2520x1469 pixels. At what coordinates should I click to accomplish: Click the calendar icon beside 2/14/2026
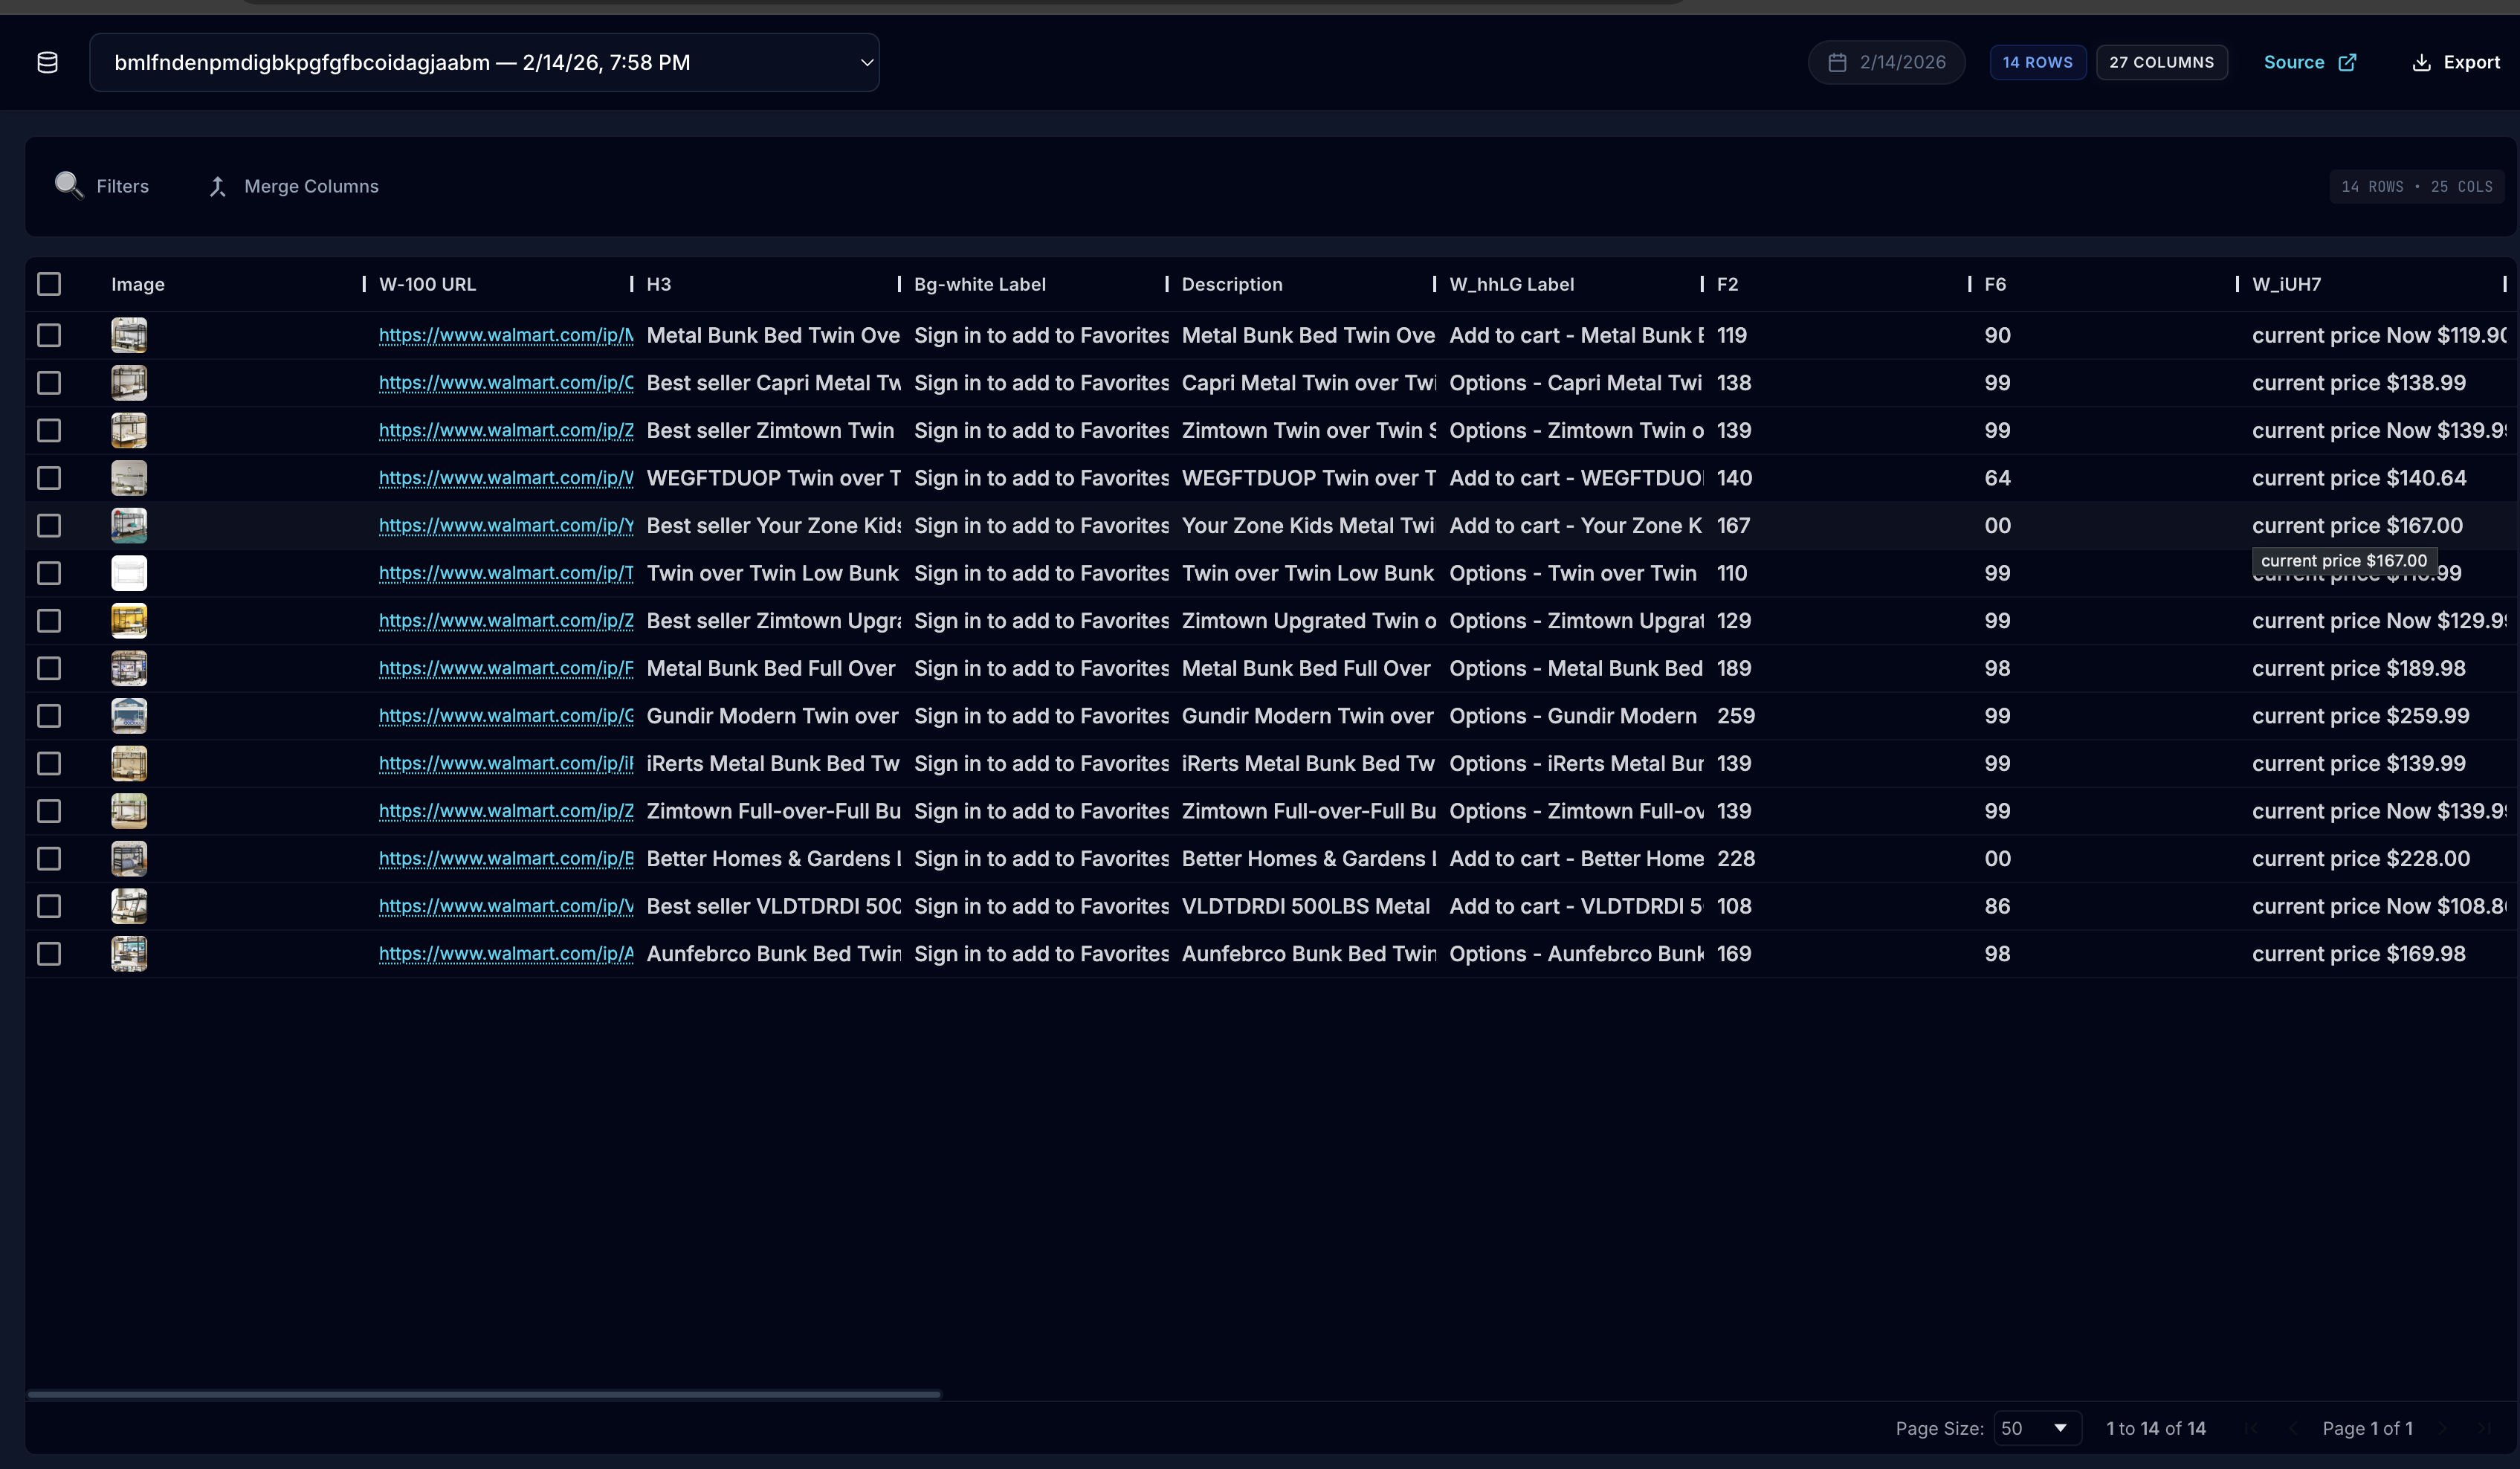click(x=1837, y=63)
